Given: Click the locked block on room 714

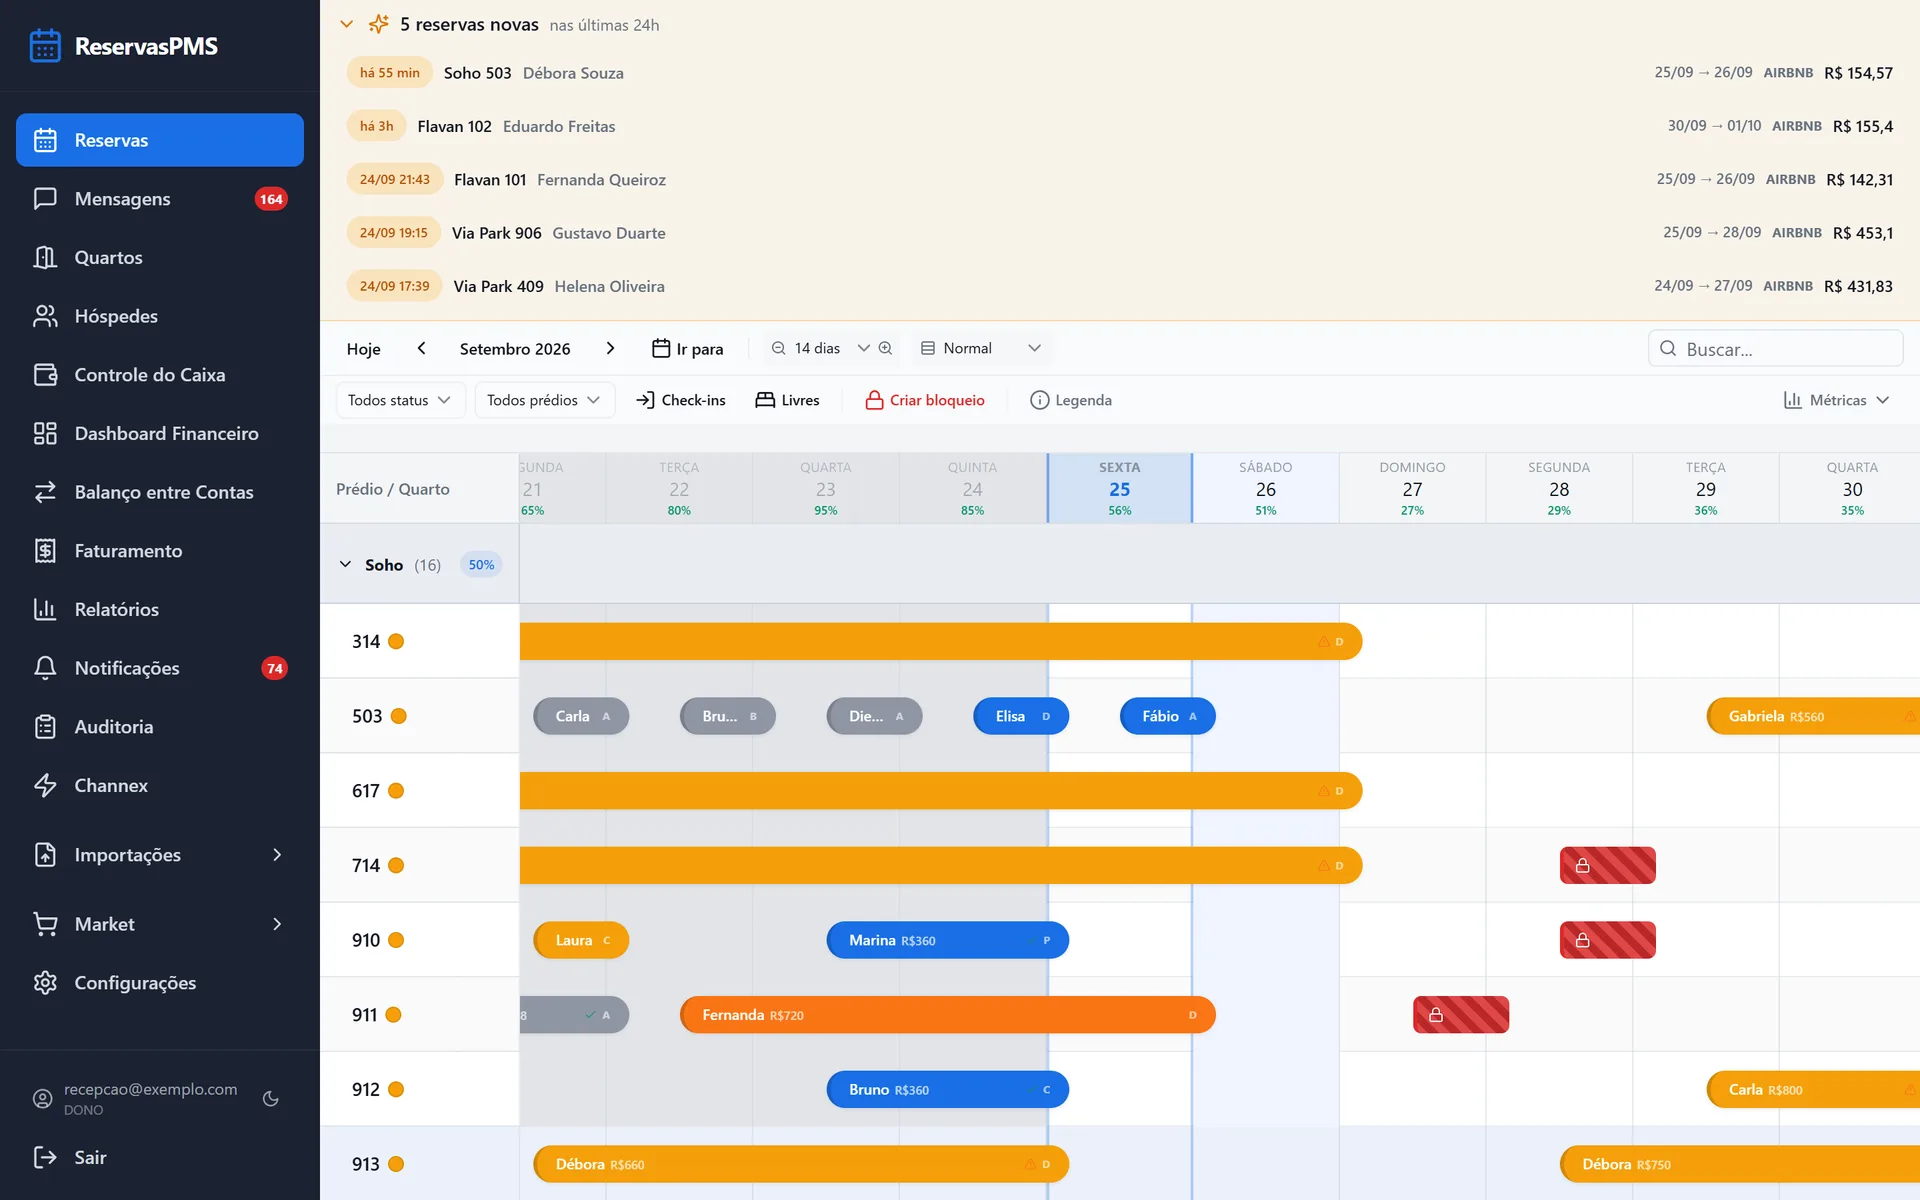Looking at the screenshot, I should (x=1607, y=865).
